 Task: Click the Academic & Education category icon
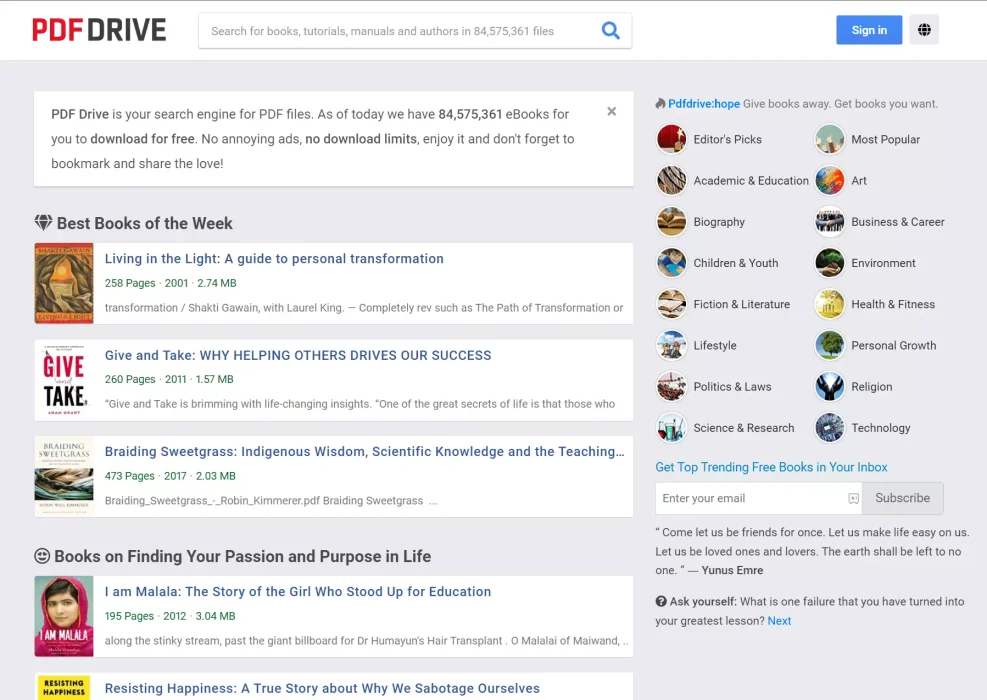coord(672,181)
